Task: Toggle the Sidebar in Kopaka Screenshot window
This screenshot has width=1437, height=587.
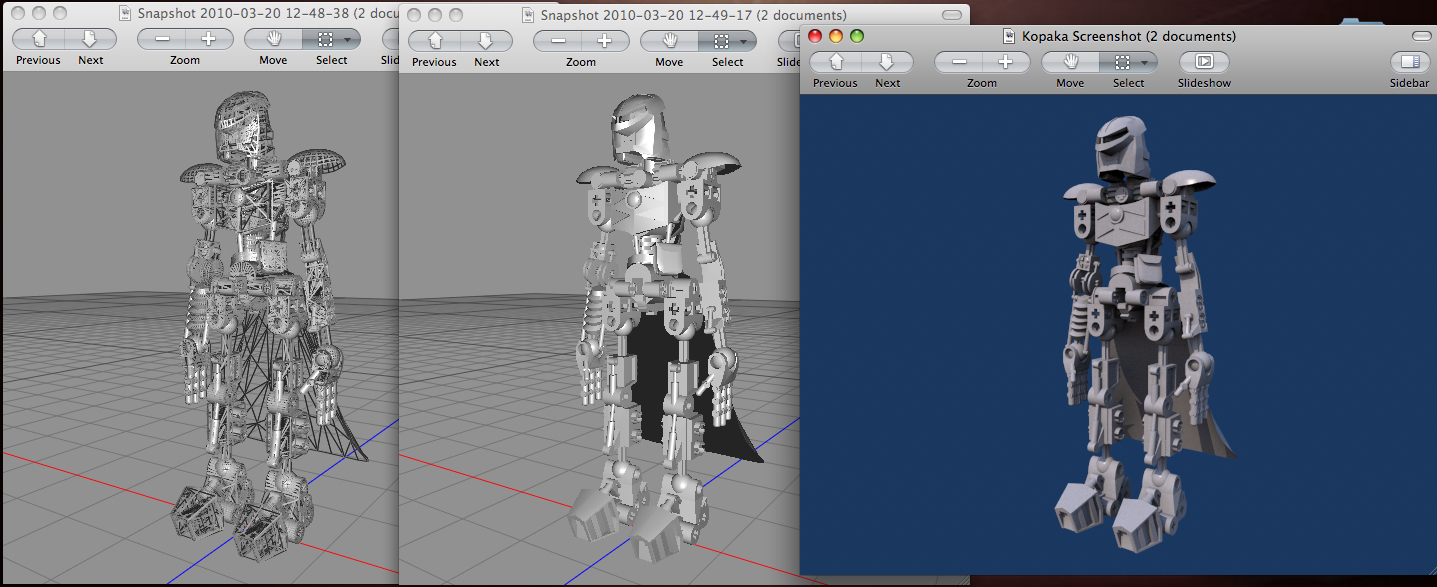Action: pos(1410,62)
